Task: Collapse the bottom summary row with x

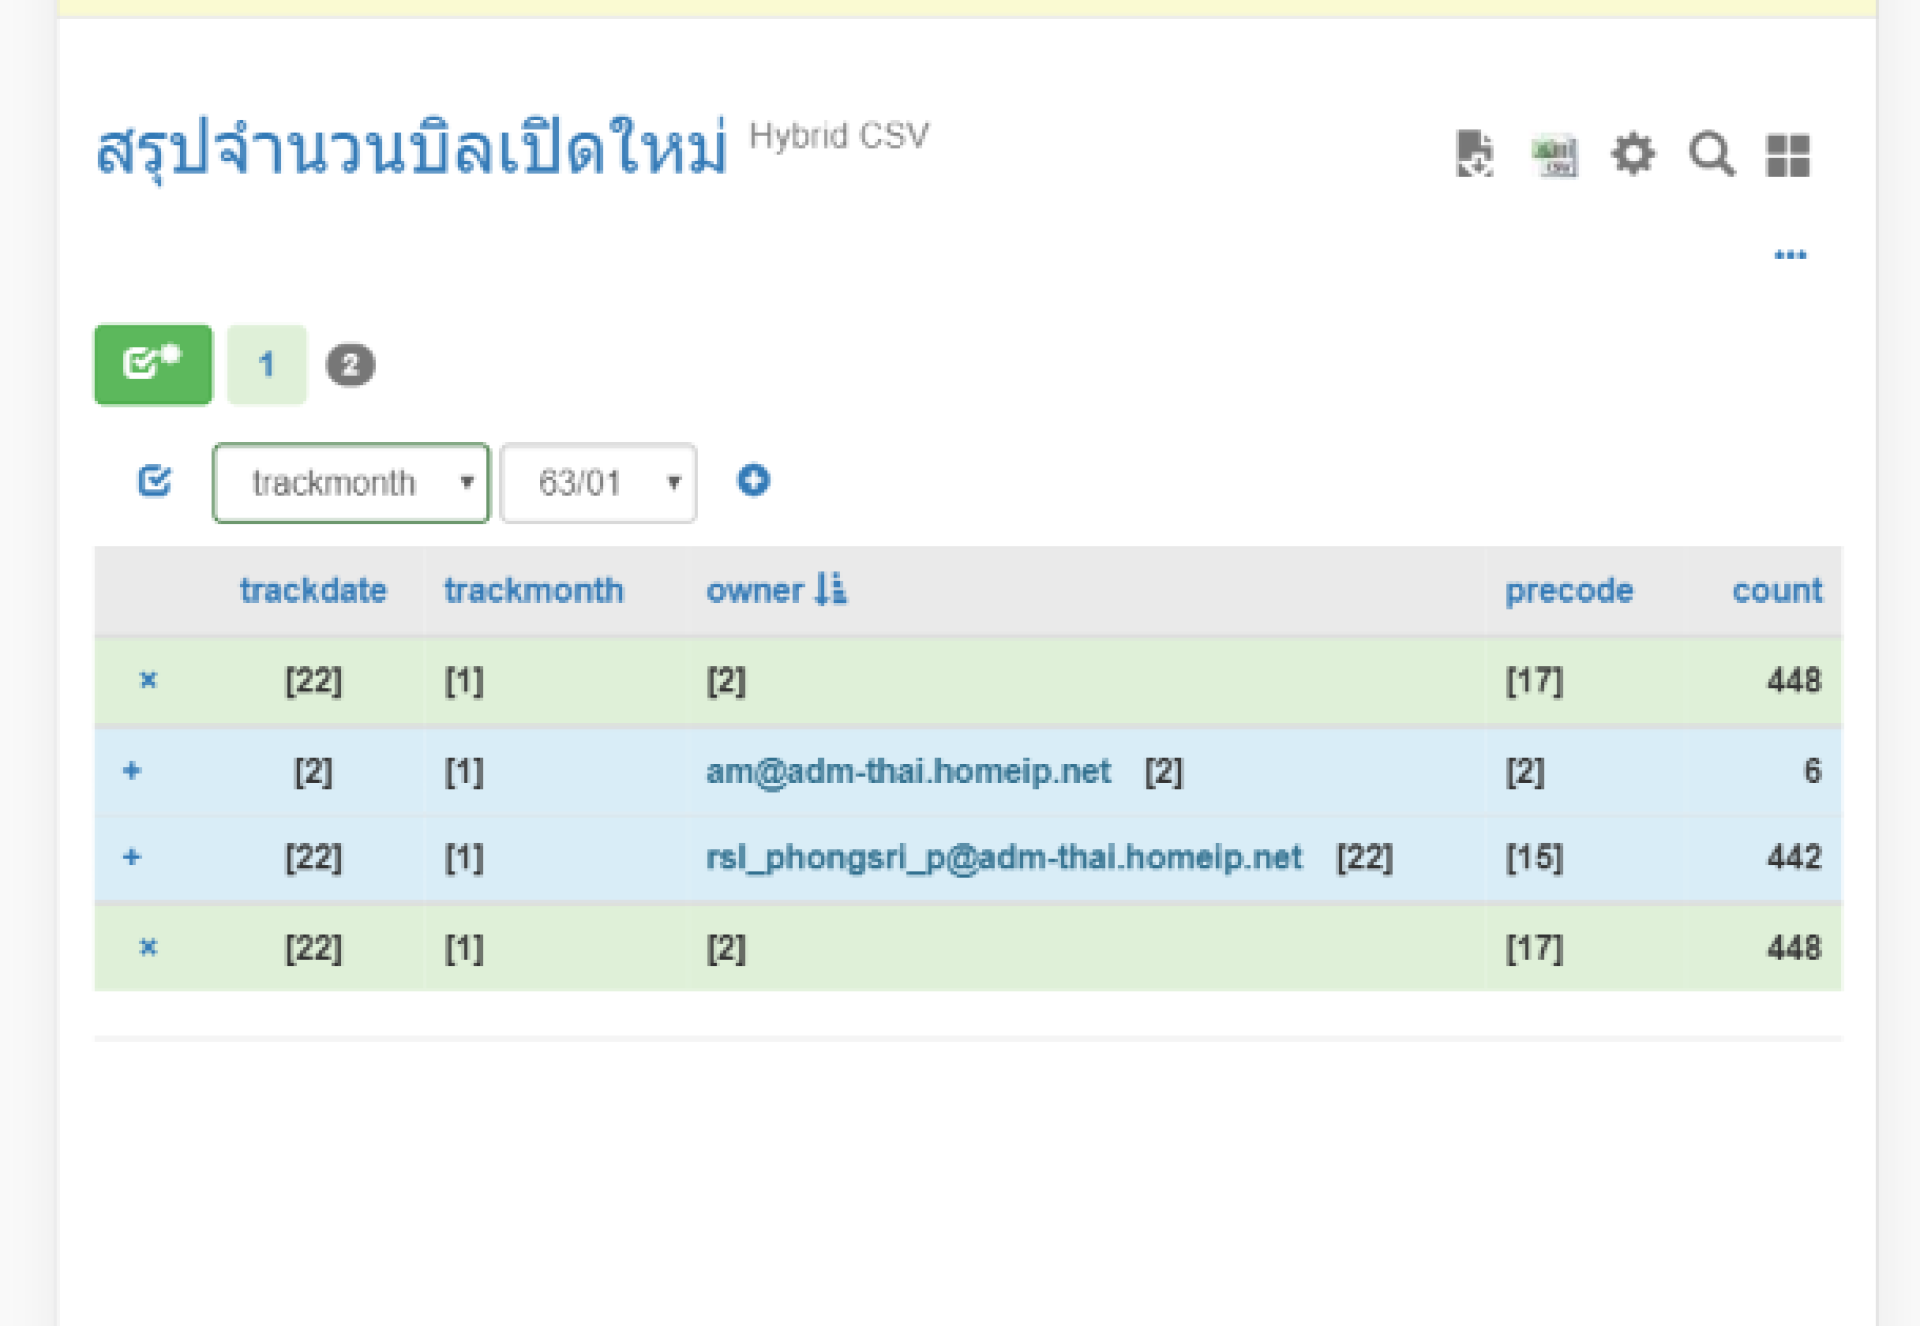Action: coord(148,947)
